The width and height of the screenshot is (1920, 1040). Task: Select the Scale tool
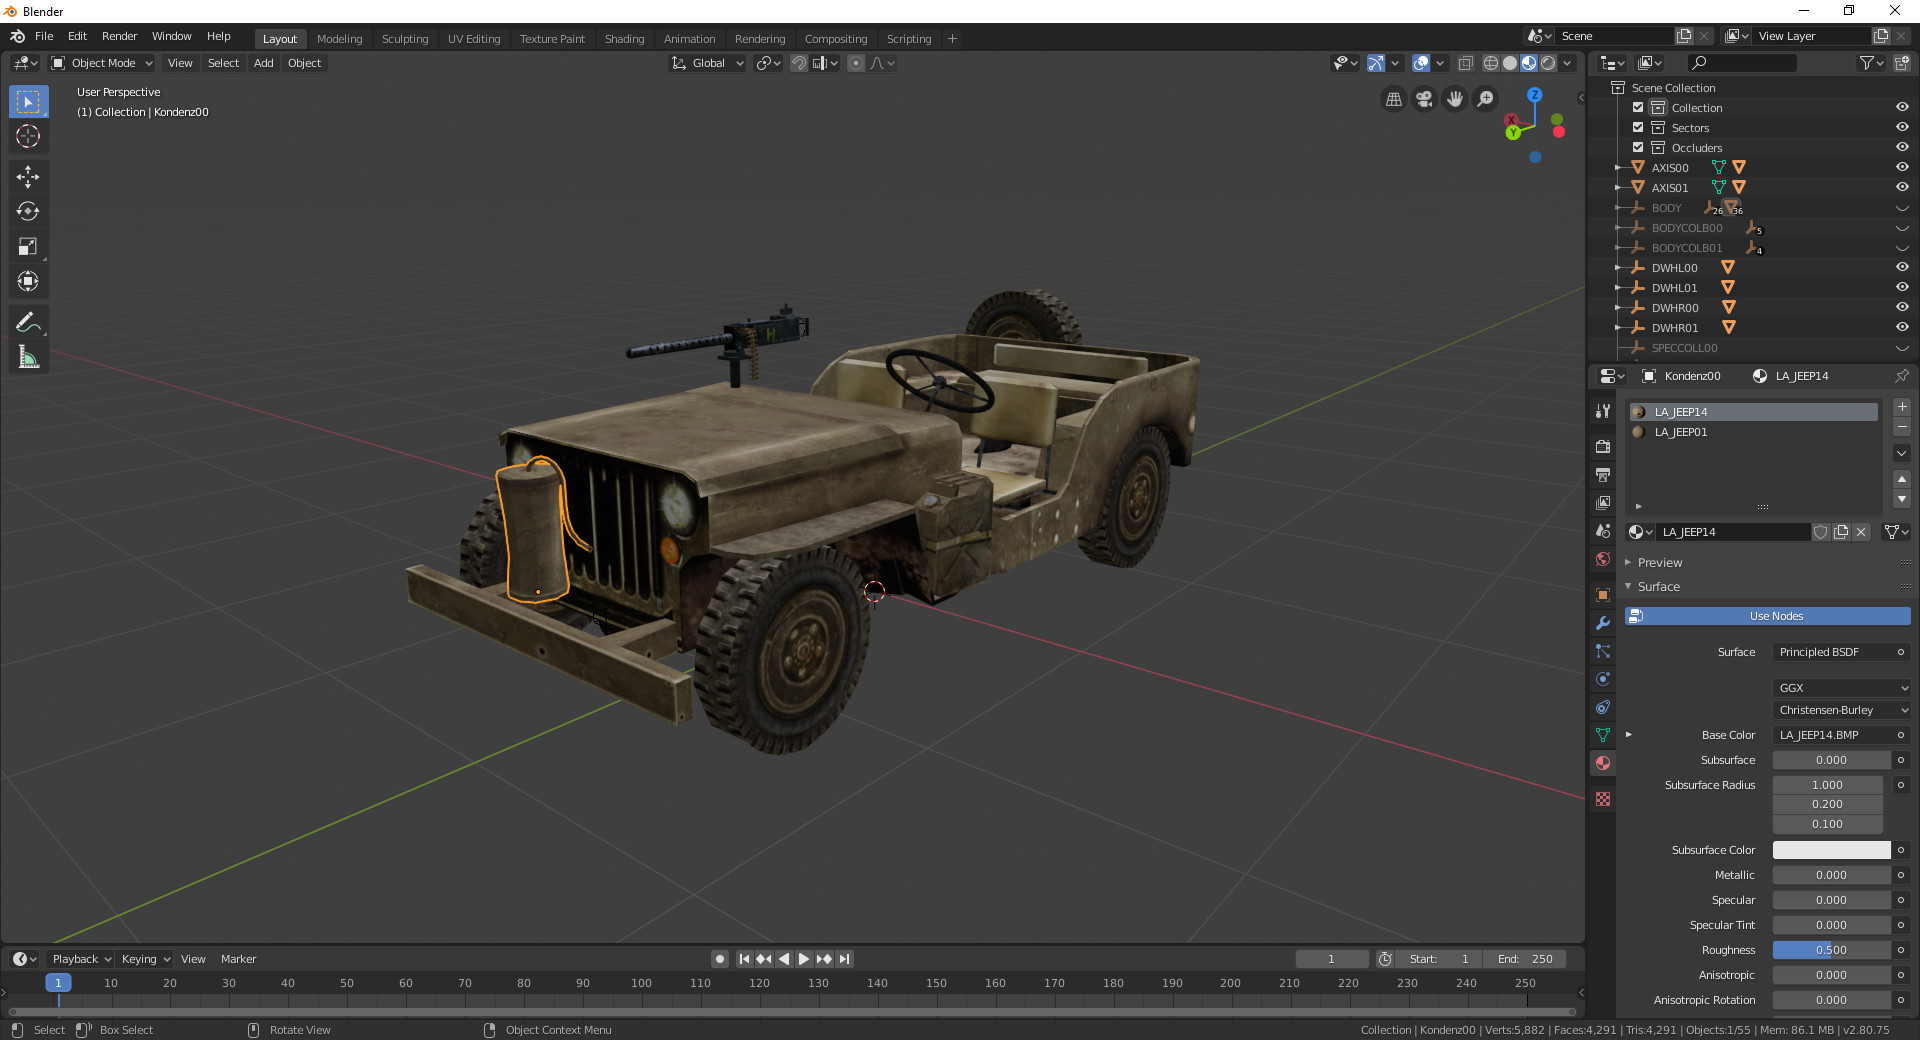pos(28,246)
